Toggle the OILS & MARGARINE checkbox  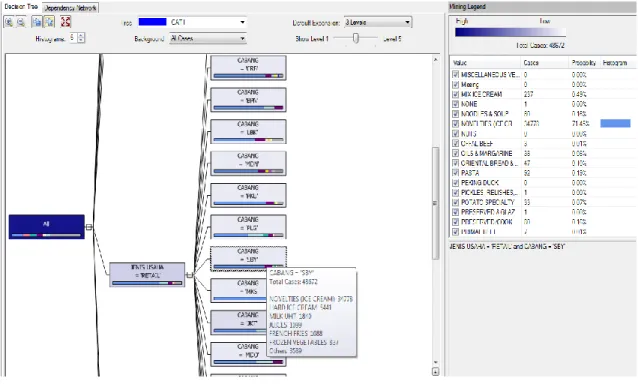coord(455,153)
